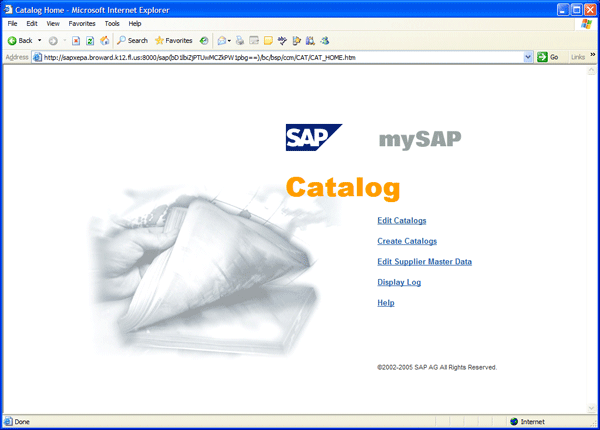Expand the address bar URL dropdown

(528, 57)
